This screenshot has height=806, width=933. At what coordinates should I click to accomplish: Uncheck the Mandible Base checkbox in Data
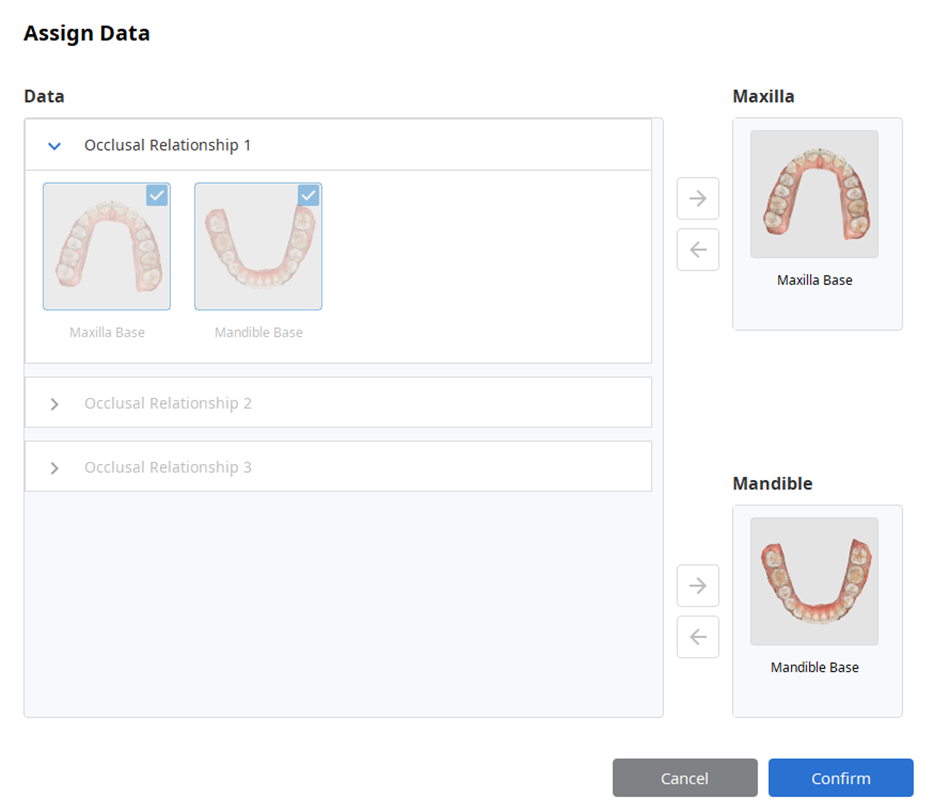point(308,195)
